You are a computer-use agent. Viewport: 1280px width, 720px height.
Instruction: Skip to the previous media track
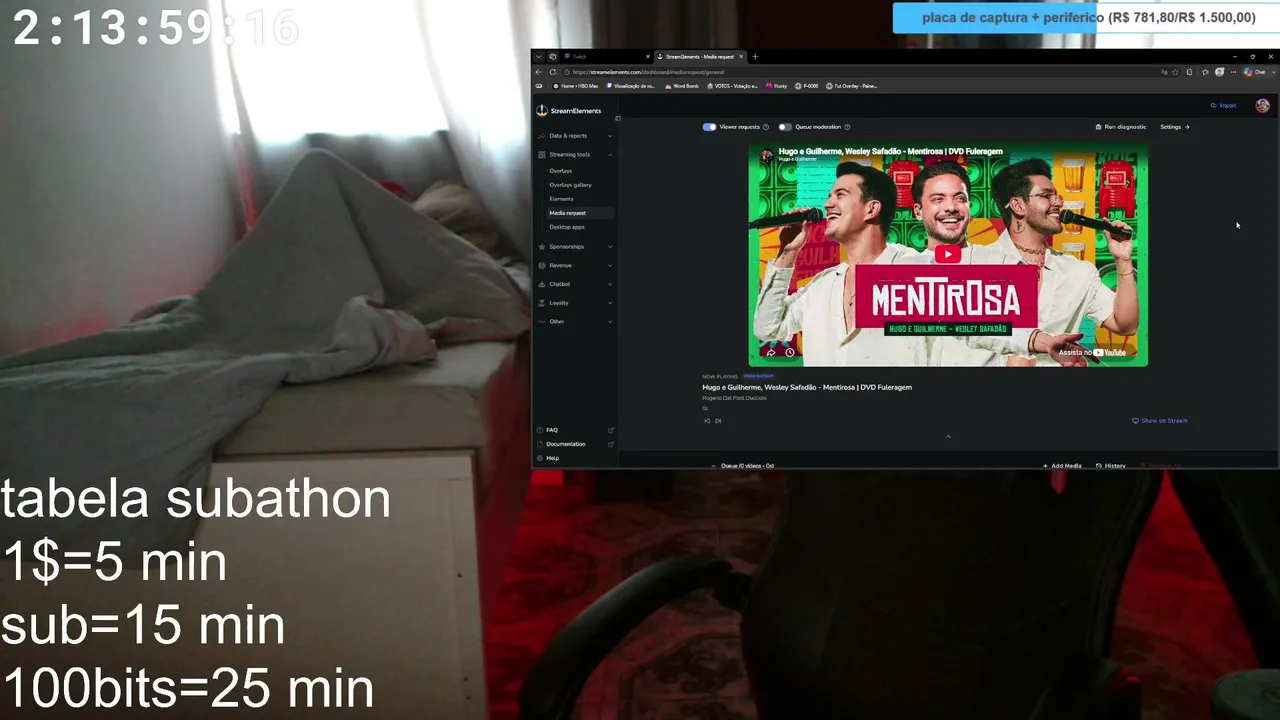click(x=707, y=421)
